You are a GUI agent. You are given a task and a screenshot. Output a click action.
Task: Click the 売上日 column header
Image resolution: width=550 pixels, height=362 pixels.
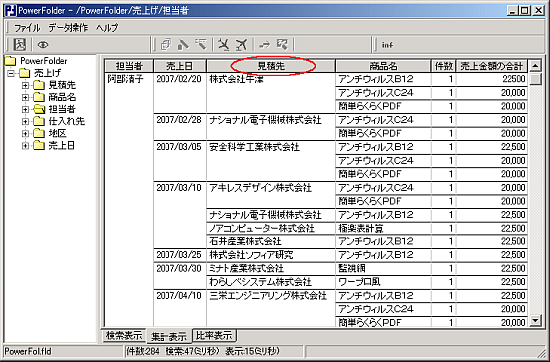180,66
